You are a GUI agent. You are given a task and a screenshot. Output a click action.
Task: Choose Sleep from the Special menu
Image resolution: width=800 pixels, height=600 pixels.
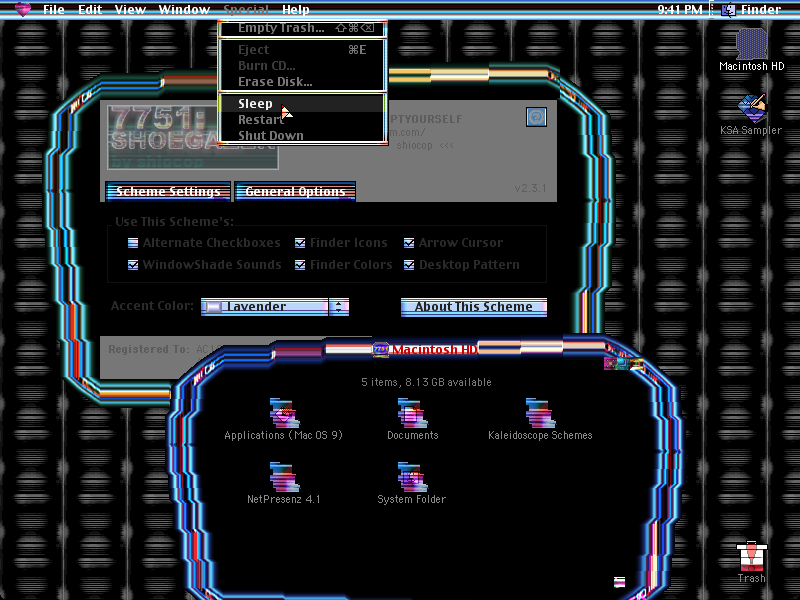pos(303,104)
